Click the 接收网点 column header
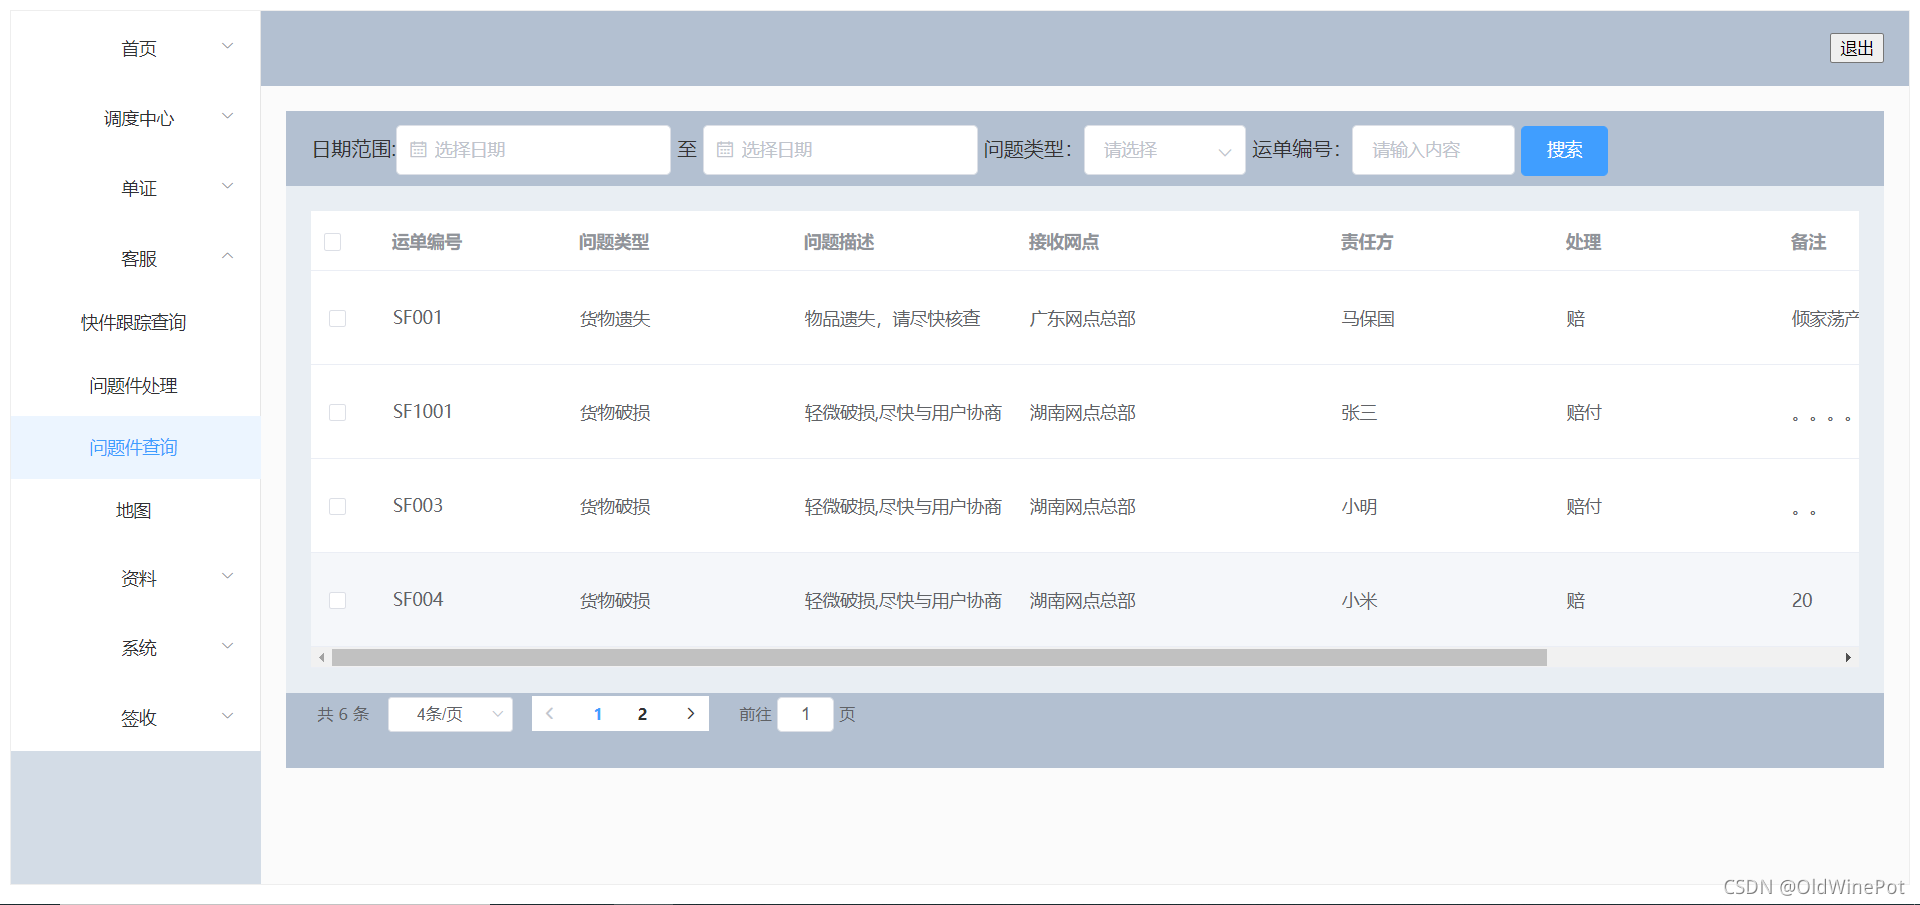Image resolution: width=1920 pixels, height=905 pixels. coord(1064,242)
